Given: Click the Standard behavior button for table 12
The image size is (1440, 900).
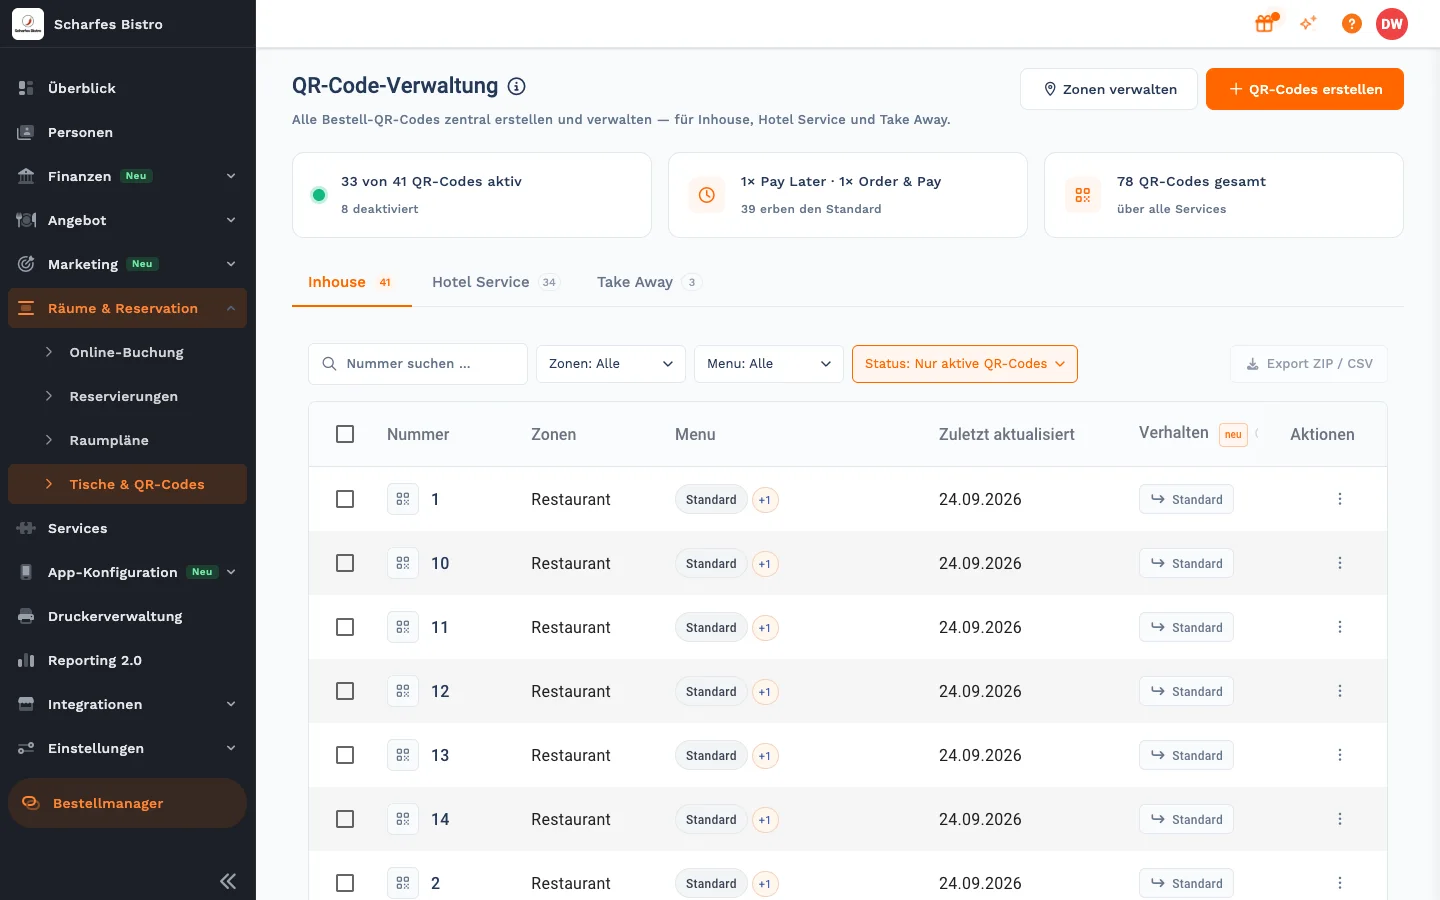Looking at the screenshot, I should point(1186,691).
